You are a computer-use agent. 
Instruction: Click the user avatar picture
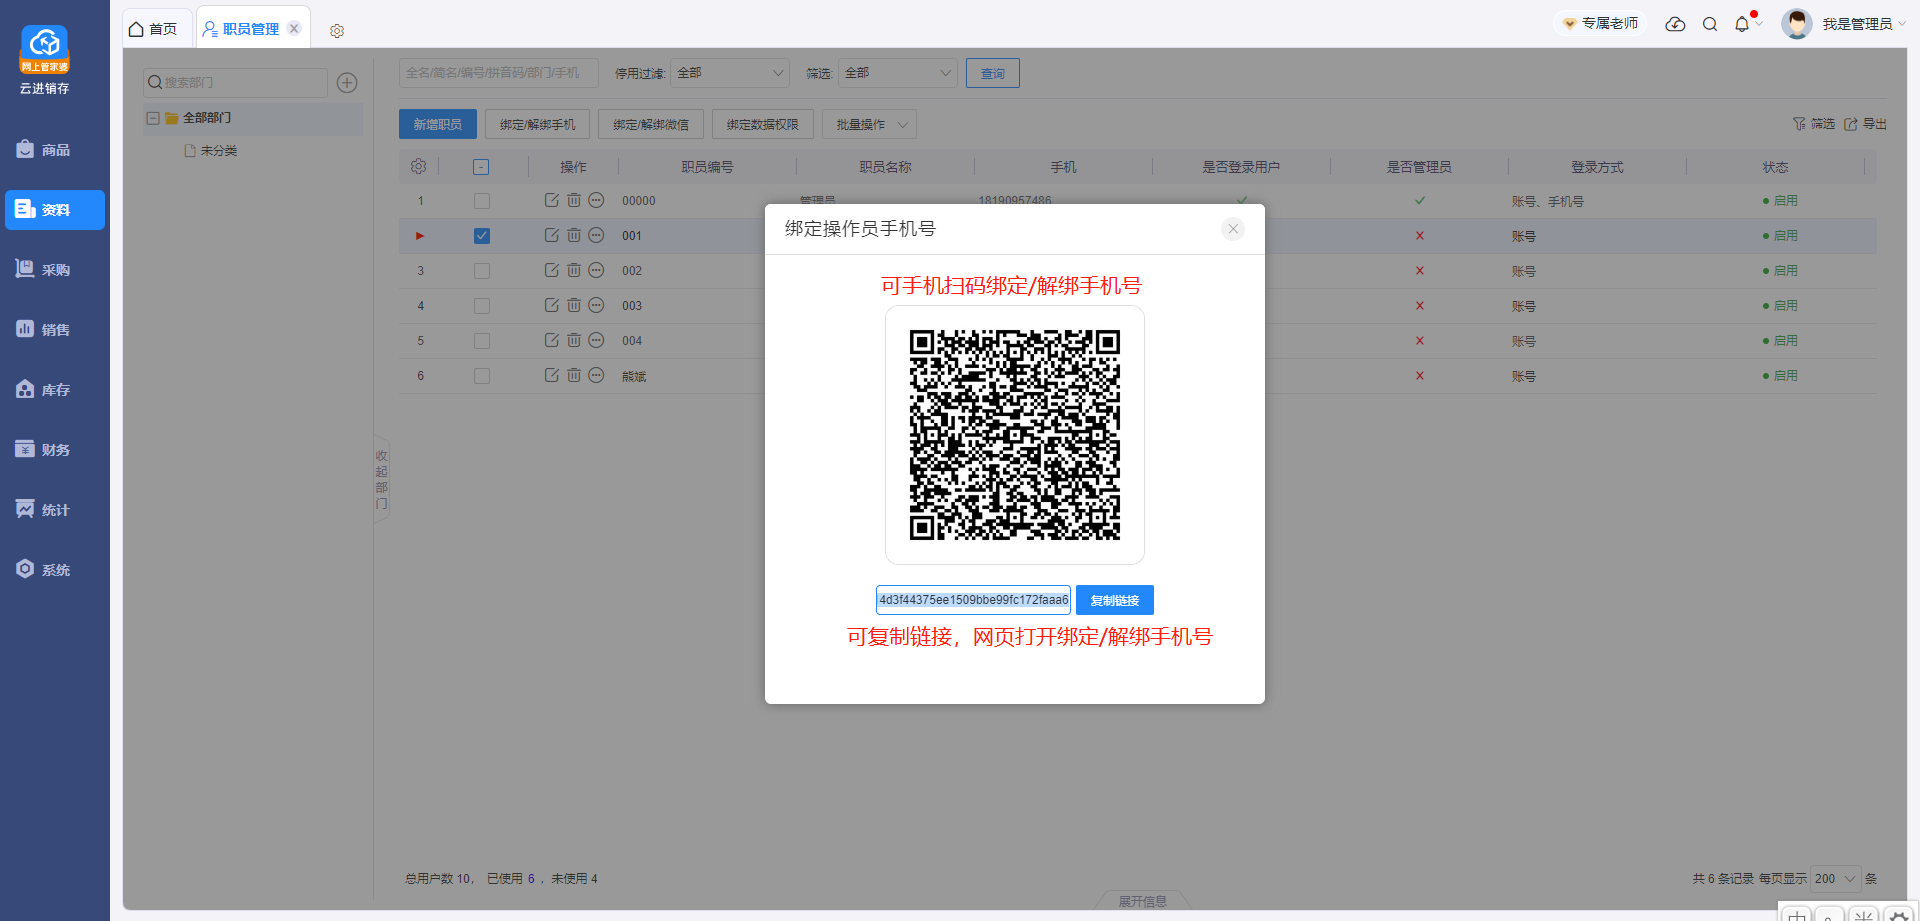(x=1796, y=24)
